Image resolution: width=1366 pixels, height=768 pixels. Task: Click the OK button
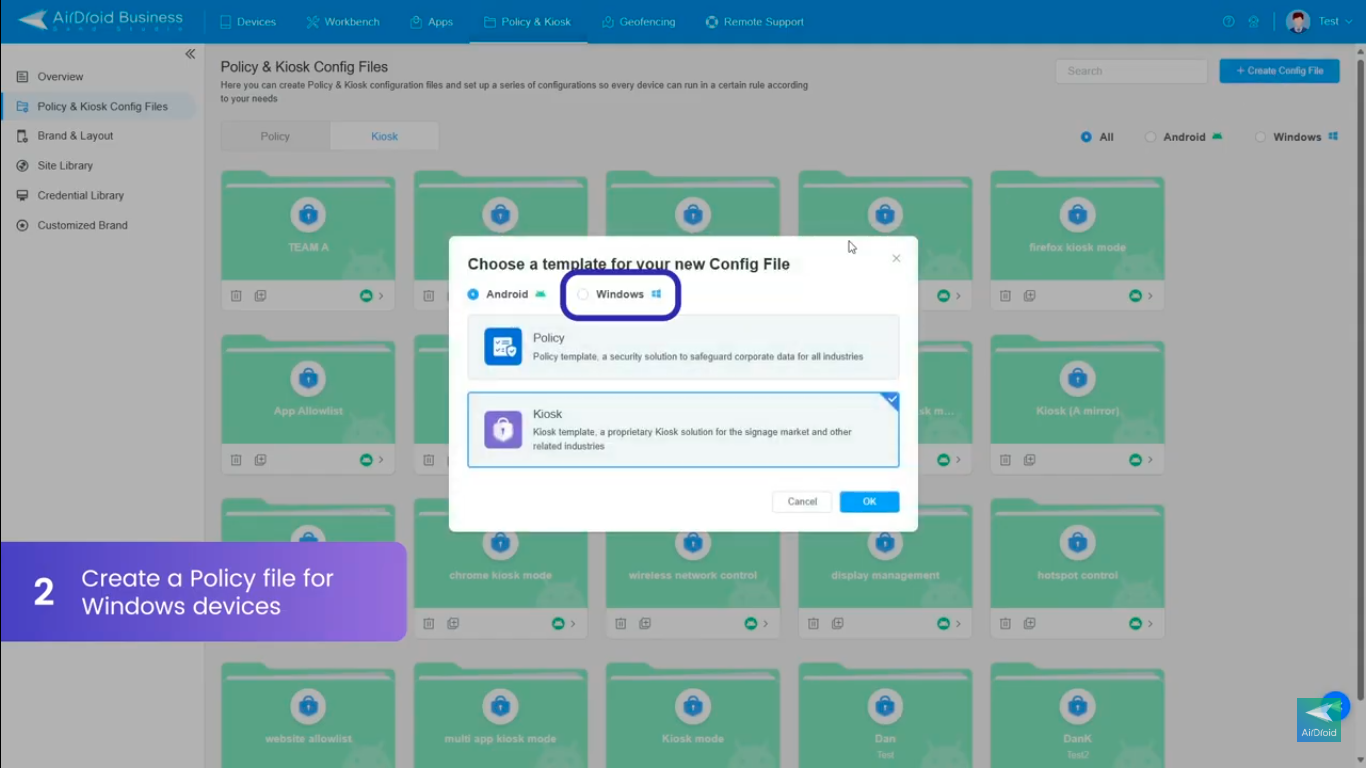(x=869, y=502)
